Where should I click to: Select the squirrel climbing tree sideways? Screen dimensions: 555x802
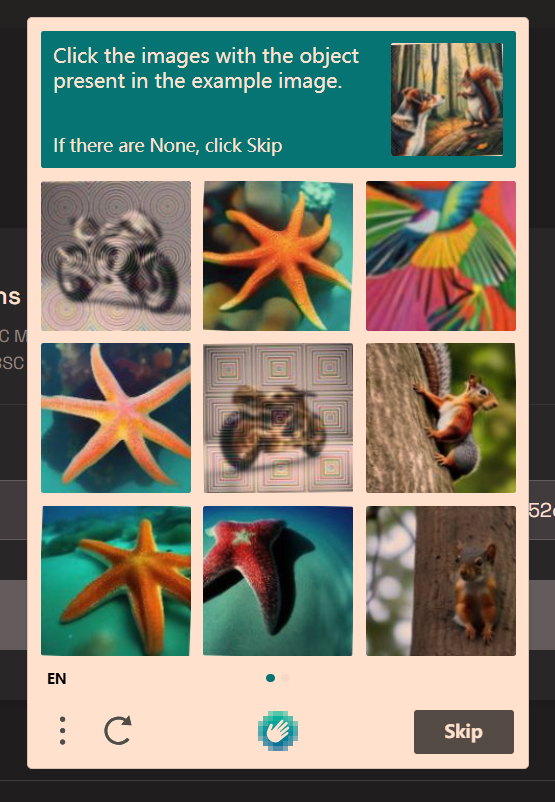(440, 418)
